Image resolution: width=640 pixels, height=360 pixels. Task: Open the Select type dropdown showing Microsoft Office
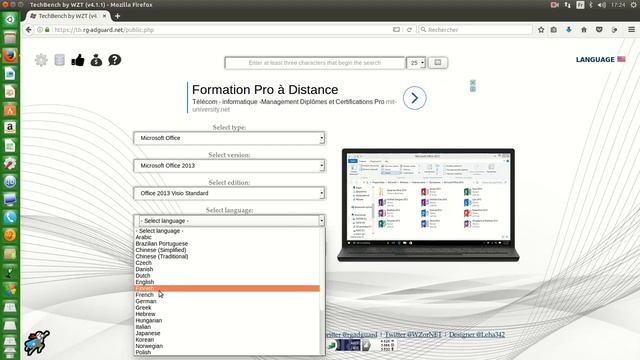pos(229,138)
